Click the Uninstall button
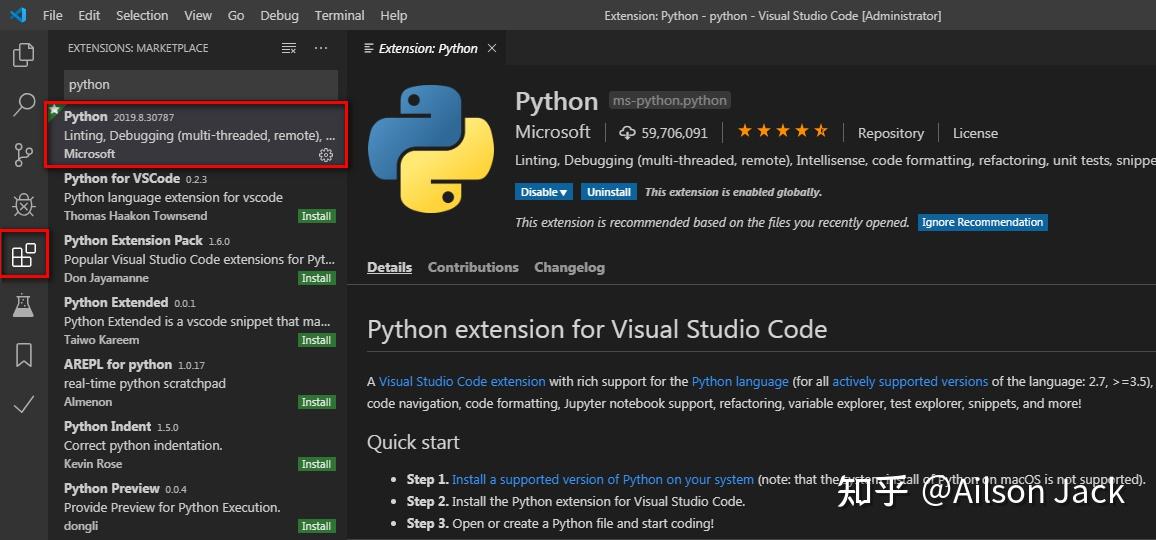Screen dimensions: 1156x540 tap(609, 192)
